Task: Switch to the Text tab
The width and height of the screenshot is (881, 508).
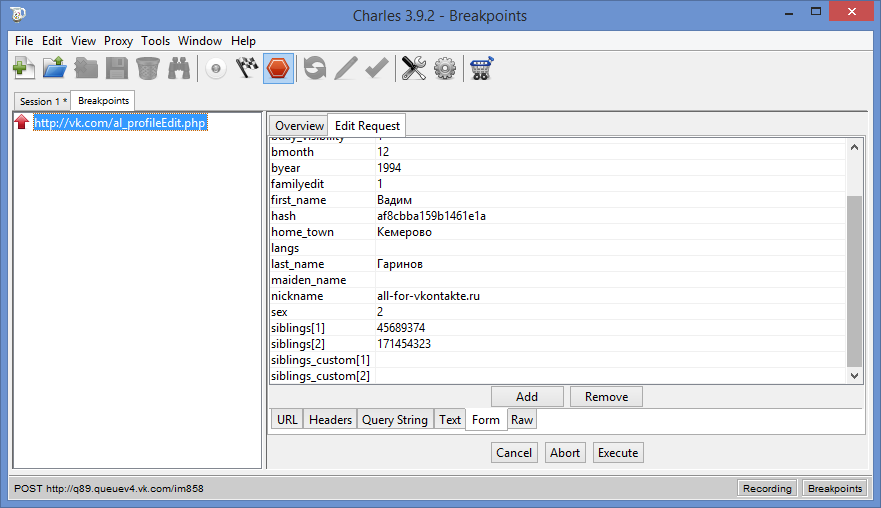Action: tap(450, 420)
